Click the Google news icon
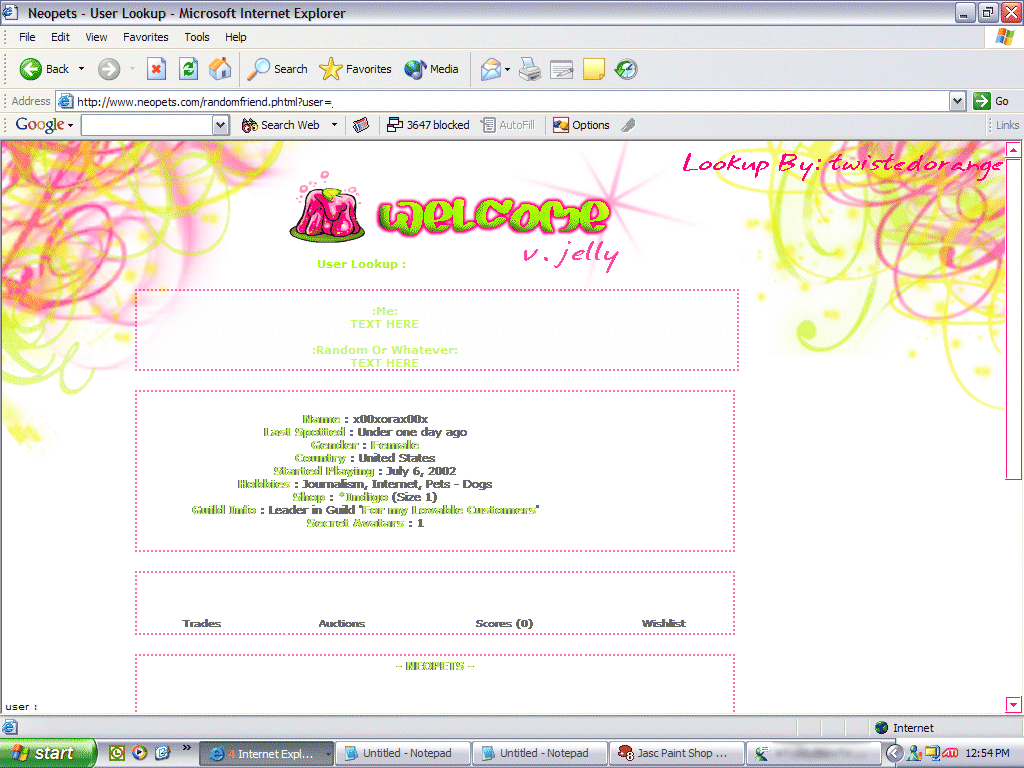This screenshot has height=768, width=1024. click(361, 125)
